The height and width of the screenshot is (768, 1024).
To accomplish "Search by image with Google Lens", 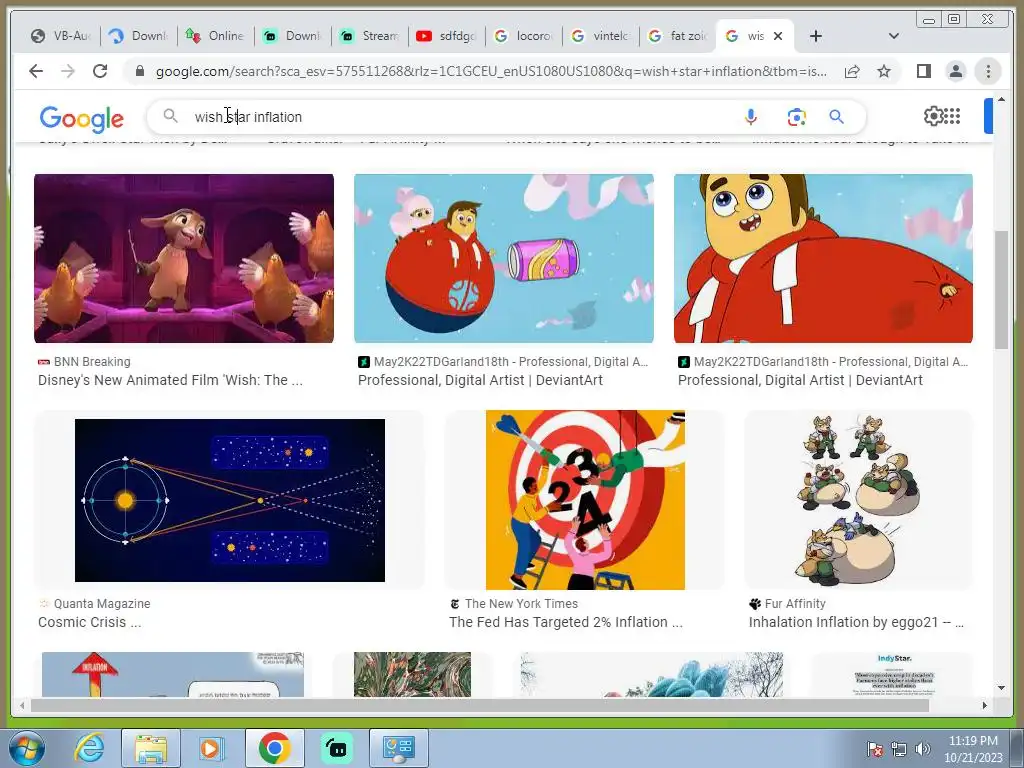I will (x=796, y=117).
